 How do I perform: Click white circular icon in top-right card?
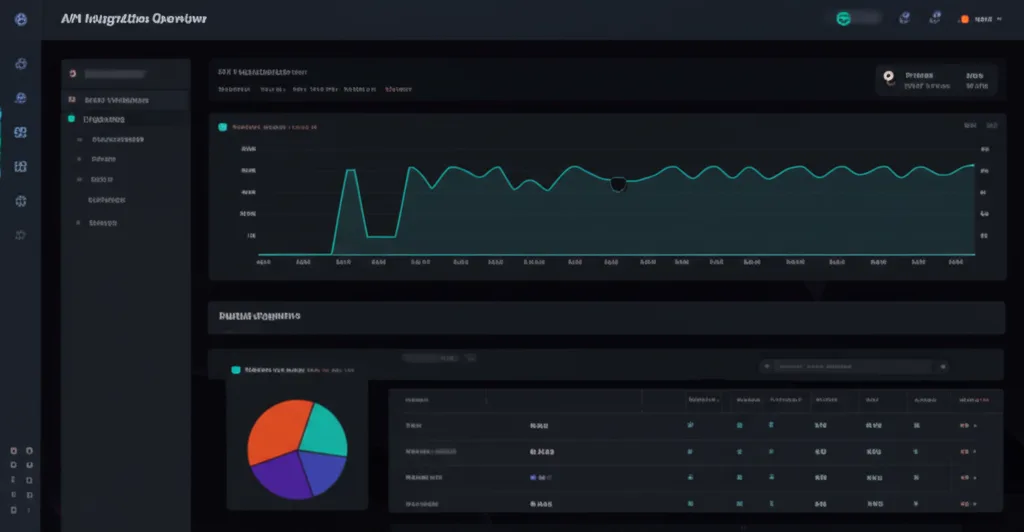[x=889, y=78]
